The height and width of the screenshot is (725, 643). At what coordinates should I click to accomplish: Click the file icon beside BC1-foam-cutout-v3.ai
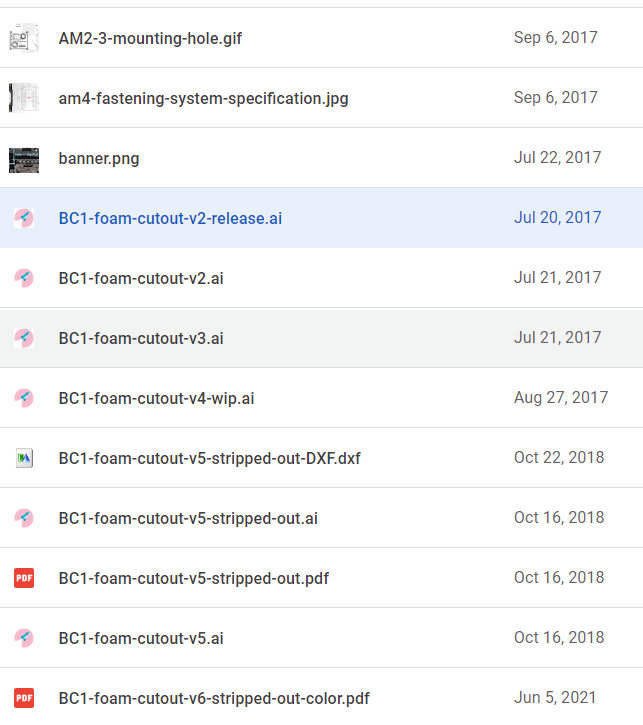(x=23, y=338)
